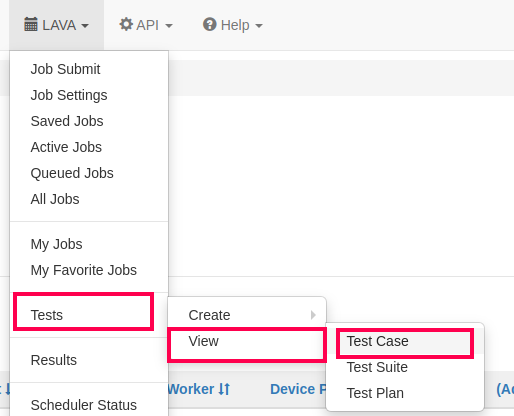Collapse the LAVA dropdown menu

tap(57, 25)
